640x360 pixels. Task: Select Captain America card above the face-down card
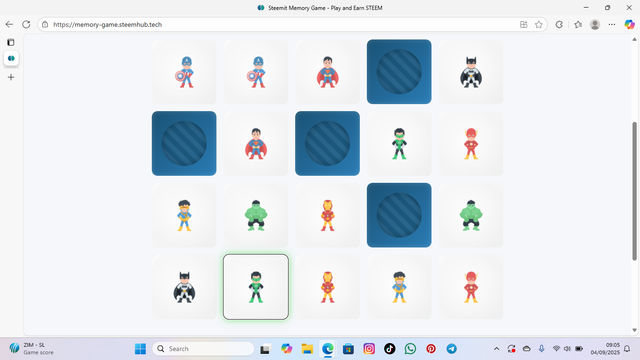pos(184,71)
